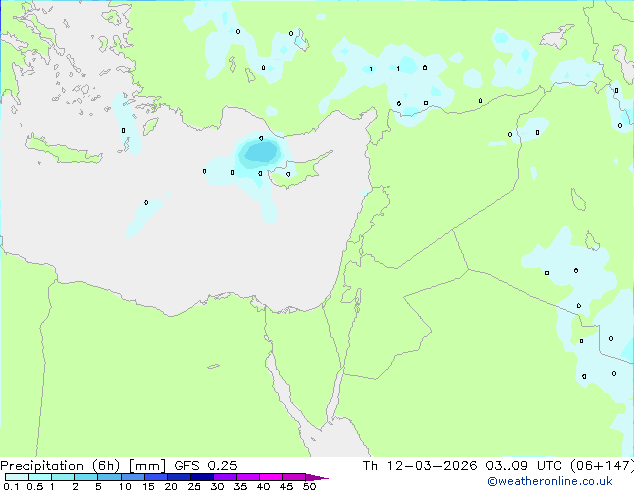Click the darkest blue rain core near Cyprus

coord(262,152)
